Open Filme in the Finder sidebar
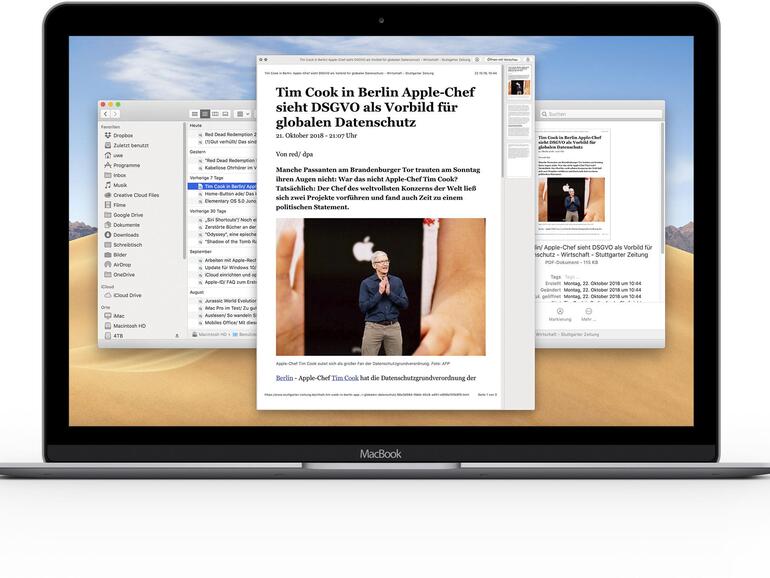Viewport: 770px width, 578px height. coord(115,205)
